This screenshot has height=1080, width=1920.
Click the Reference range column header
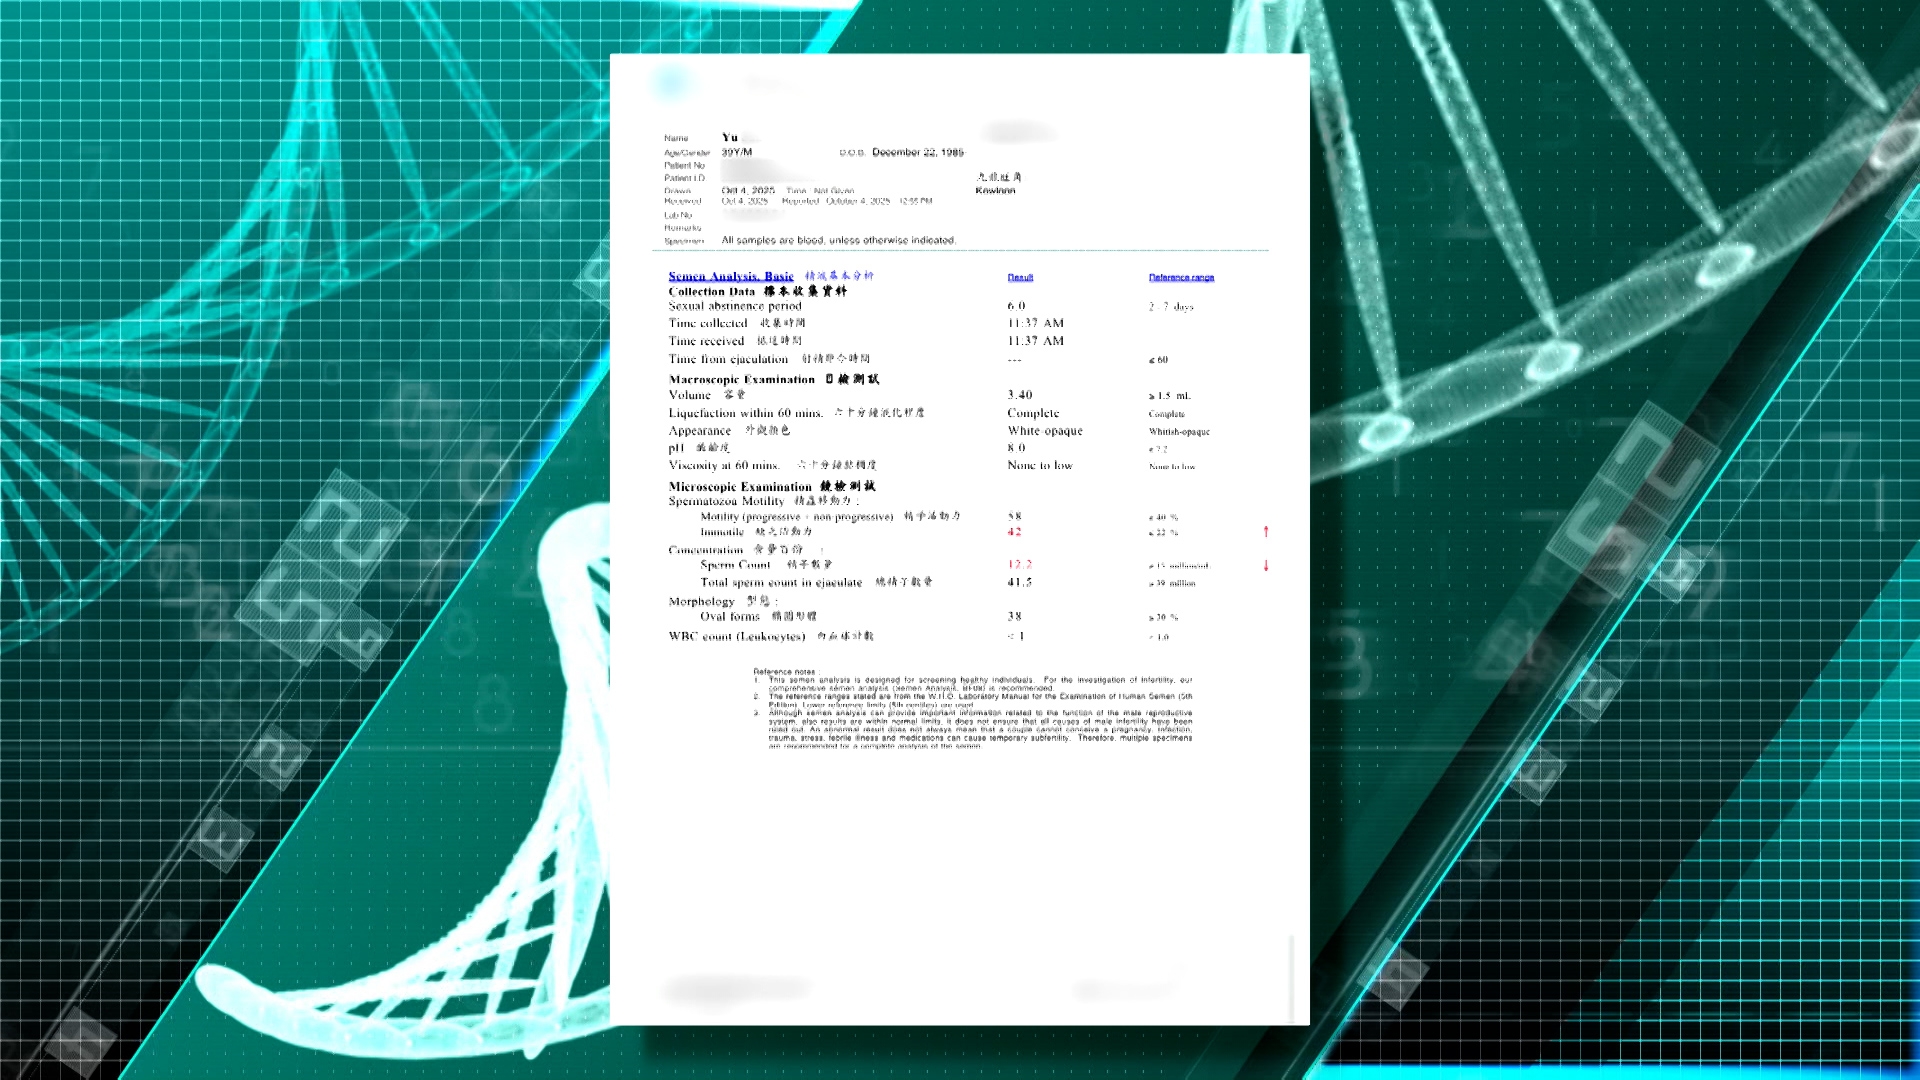point(1181,277)
